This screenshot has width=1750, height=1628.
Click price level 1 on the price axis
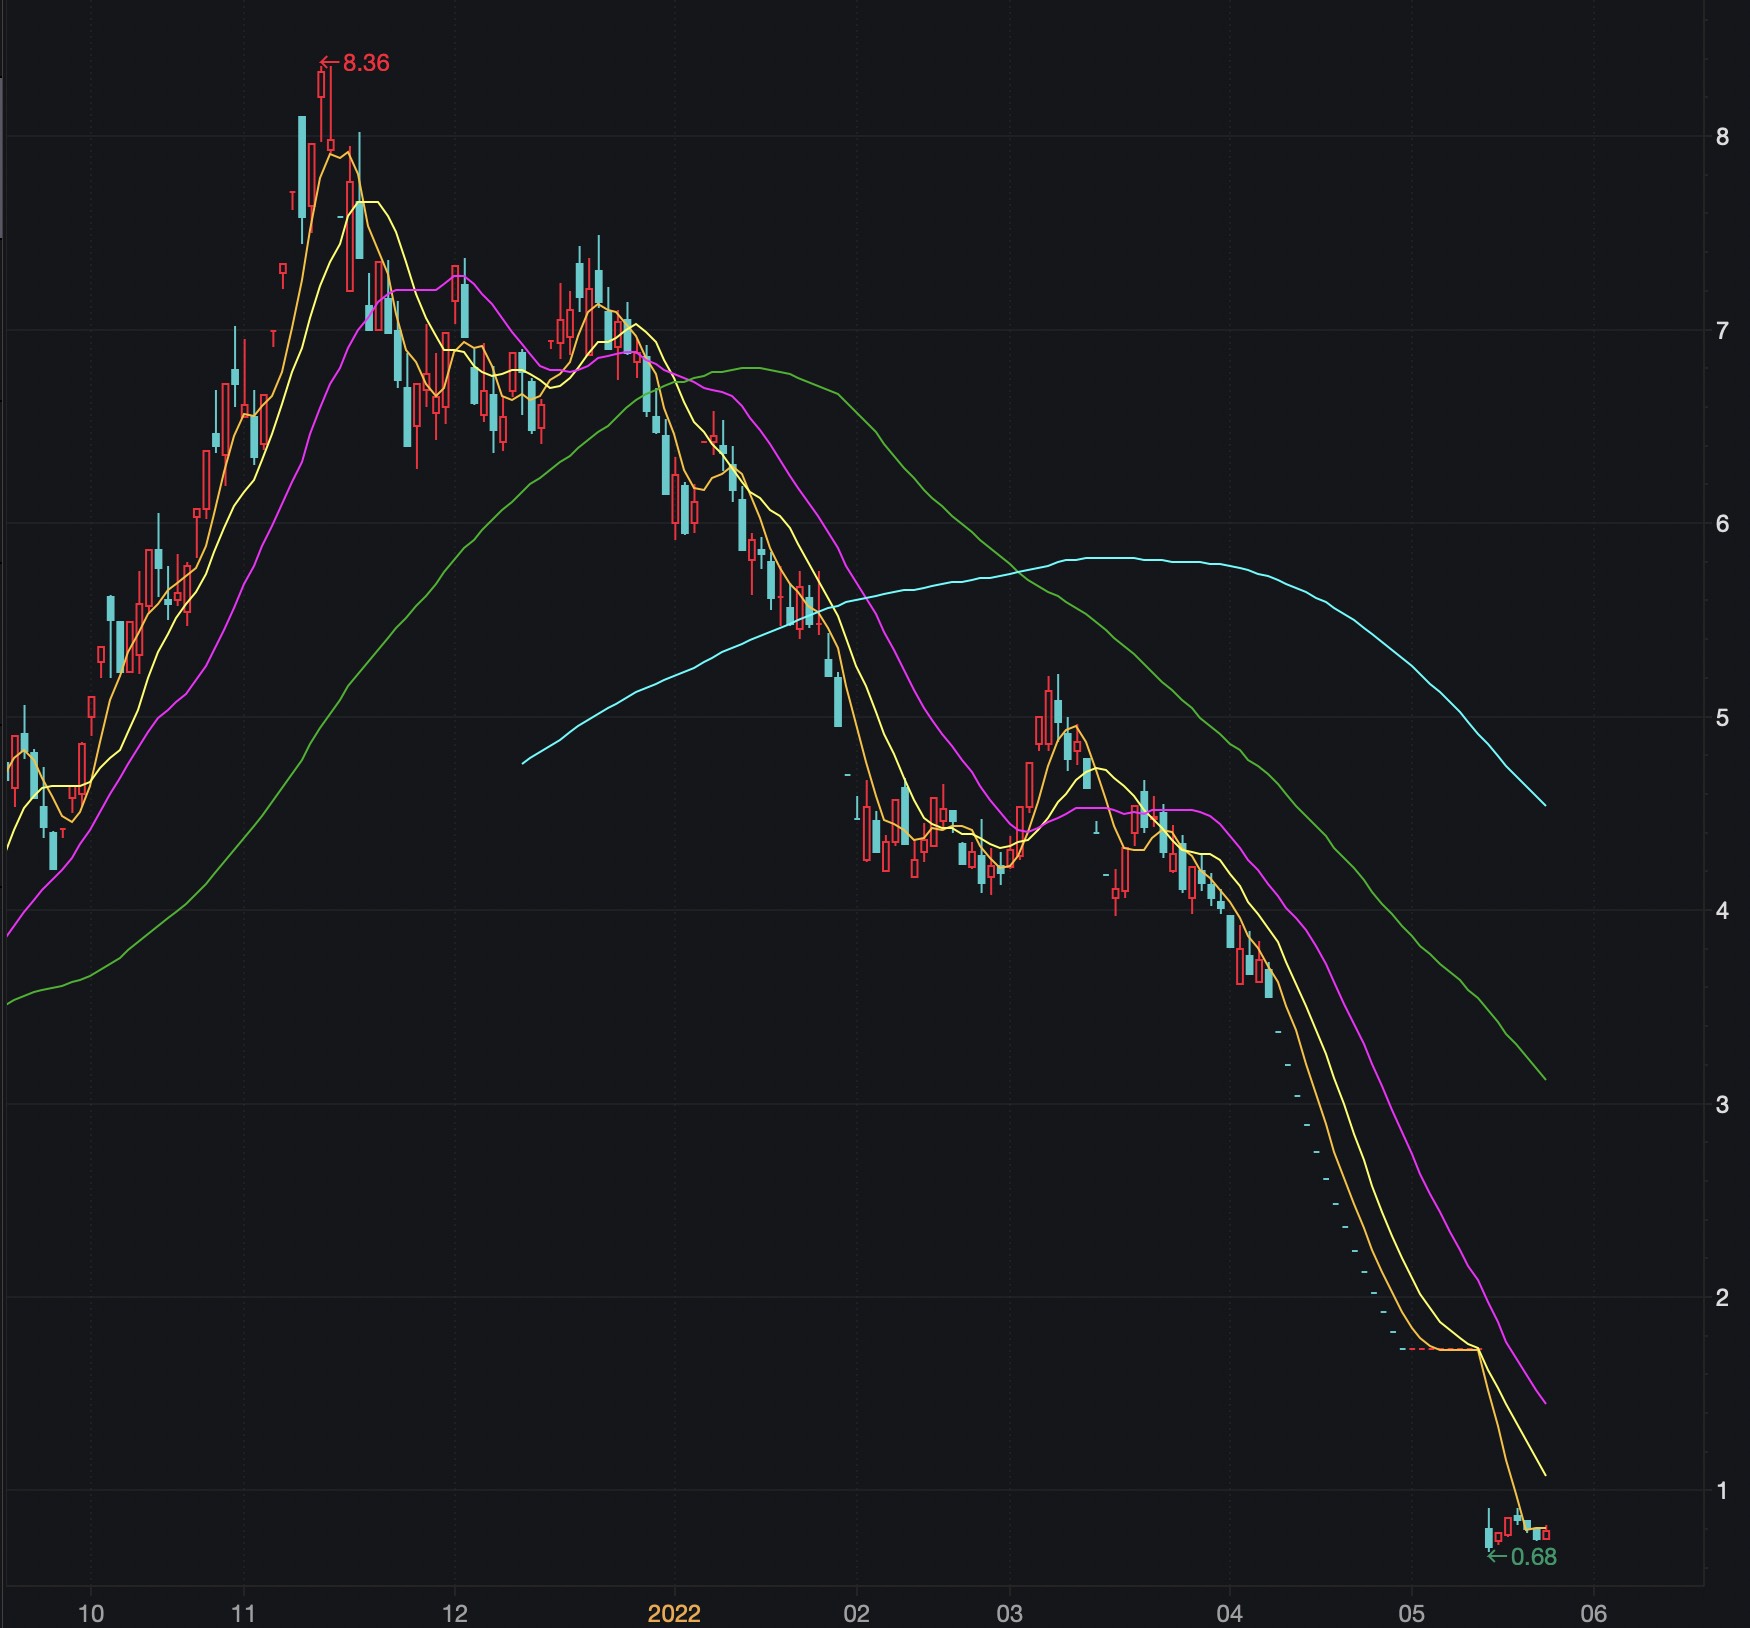pyautogui.click(x=1722, y=1491)
